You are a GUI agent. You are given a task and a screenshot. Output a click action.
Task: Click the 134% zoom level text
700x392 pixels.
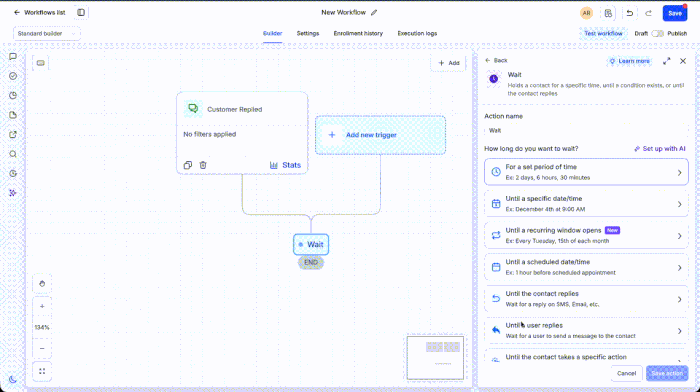coord(42,327)
